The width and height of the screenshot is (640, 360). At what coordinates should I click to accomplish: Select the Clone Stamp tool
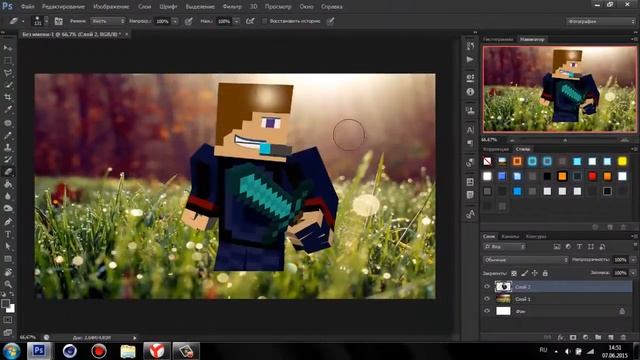tap(8, 147)
